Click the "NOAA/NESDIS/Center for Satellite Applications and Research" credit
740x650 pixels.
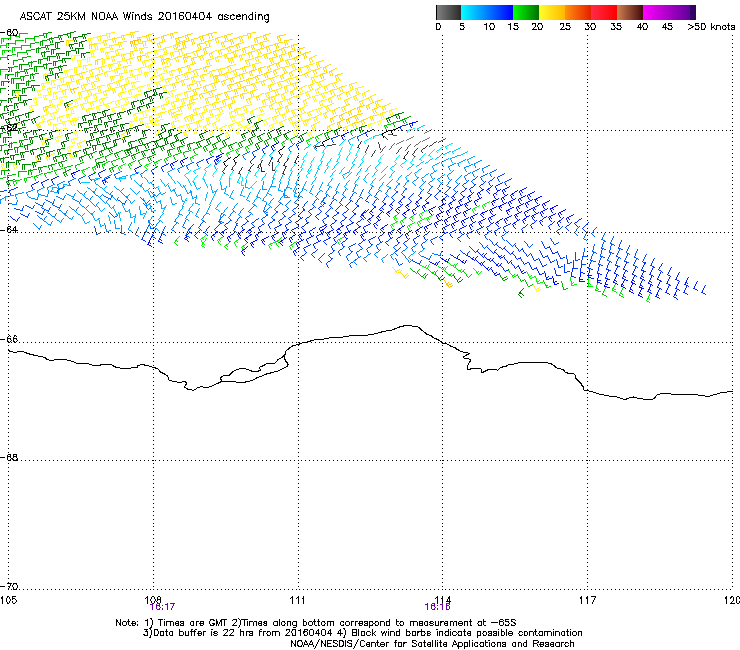pos(432,644)
